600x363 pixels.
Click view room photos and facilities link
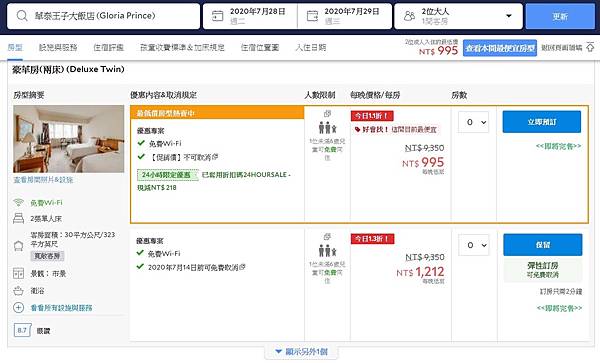click(43, 179)
